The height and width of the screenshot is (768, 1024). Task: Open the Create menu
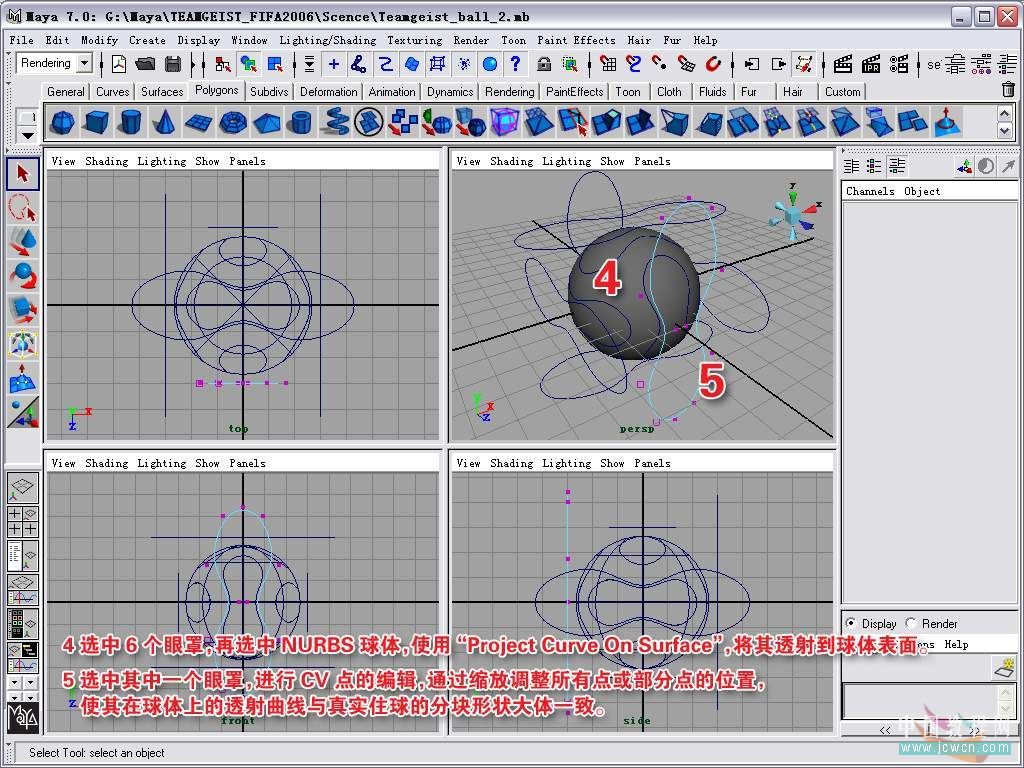click(147, 40)
